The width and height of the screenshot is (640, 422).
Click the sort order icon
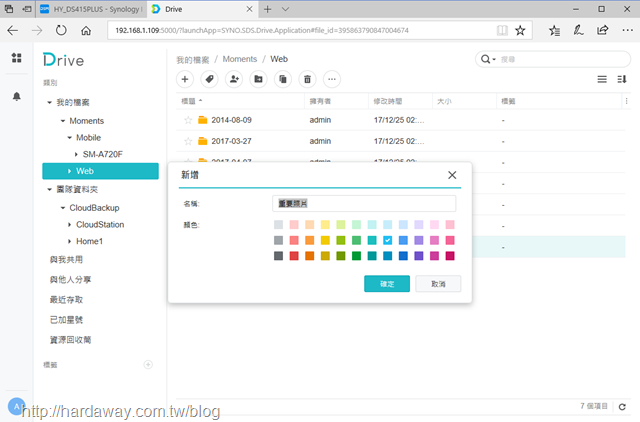click(x=622, y=79)
